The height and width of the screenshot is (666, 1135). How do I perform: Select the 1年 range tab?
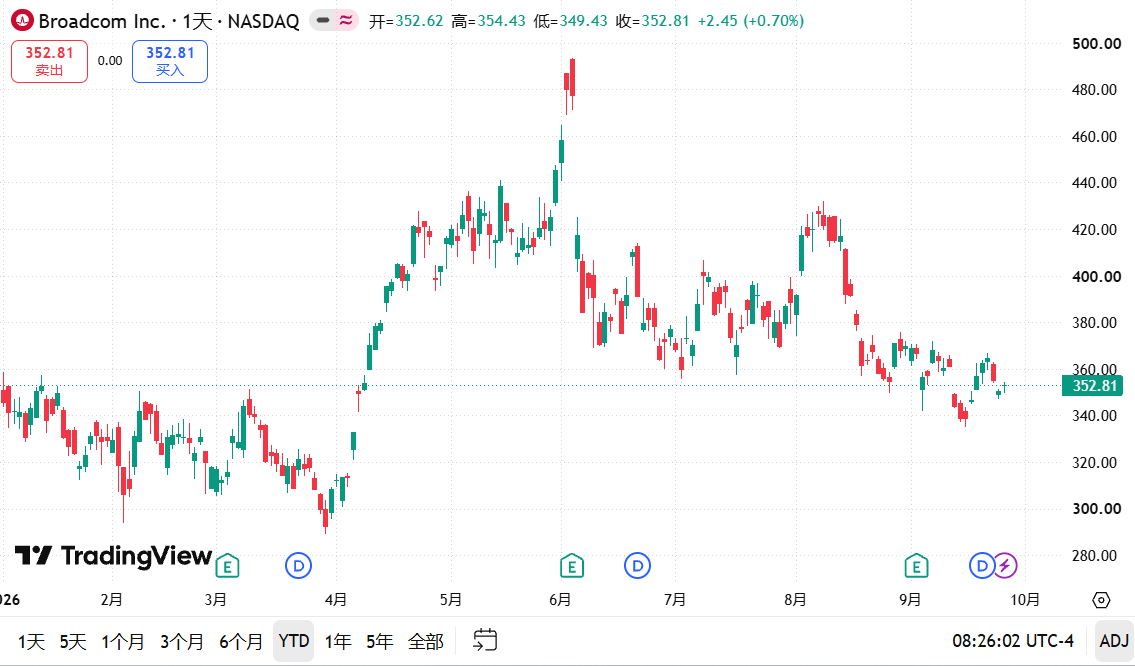tap(338, 641)
